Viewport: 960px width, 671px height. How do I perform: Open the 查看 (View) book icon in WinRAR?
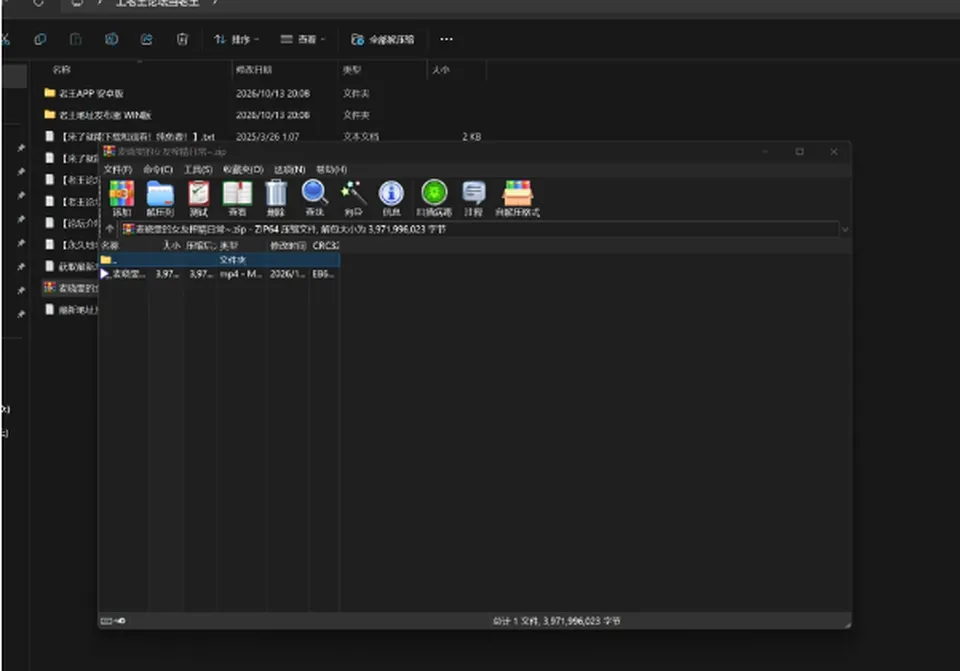[x=237, y=198]
